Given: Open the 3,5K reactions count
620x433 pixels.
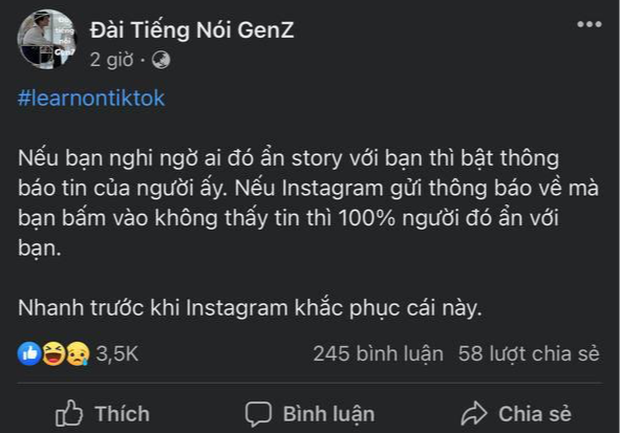Looking at the screenshot, I should click(x=115, y=353).
